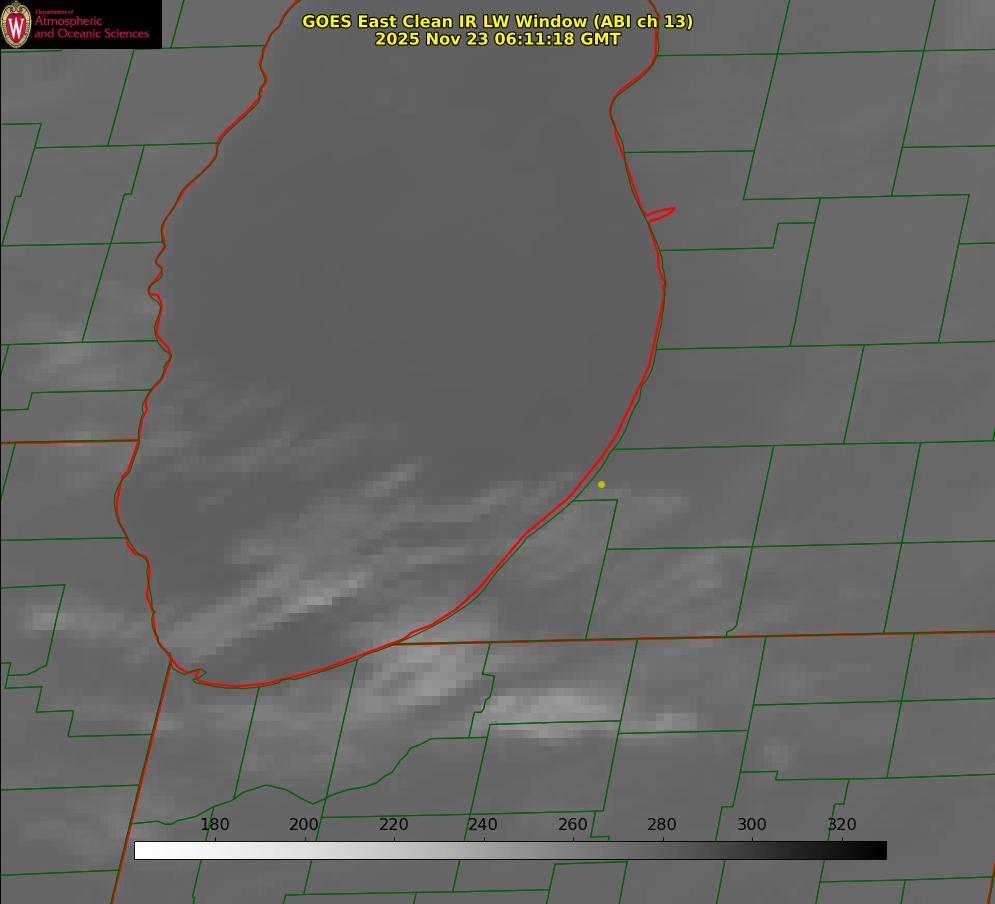
Task: Click the University of Wisconsin crest logo
Action: coord(17,25)
